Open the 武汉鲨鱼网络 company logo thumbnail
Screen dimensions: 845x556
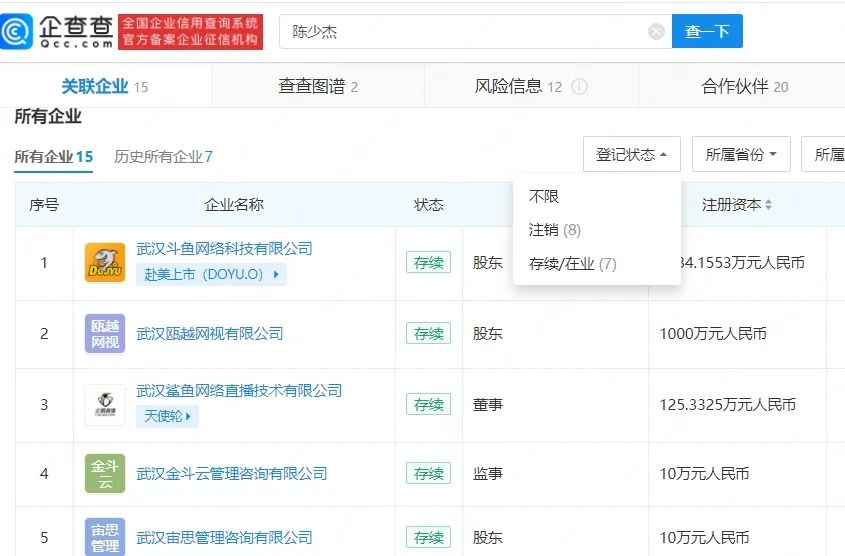[x=105, y=405]
